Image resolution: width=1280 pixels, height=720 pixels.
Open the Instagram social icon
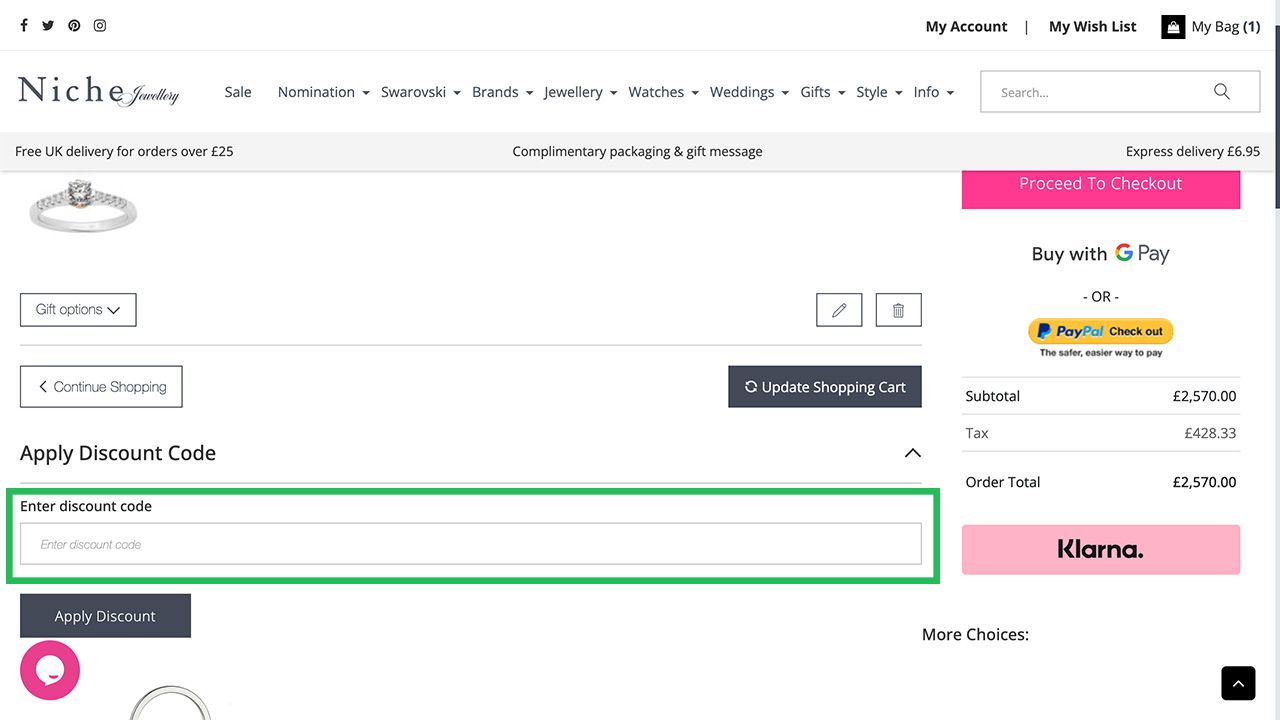click(100, 26)
